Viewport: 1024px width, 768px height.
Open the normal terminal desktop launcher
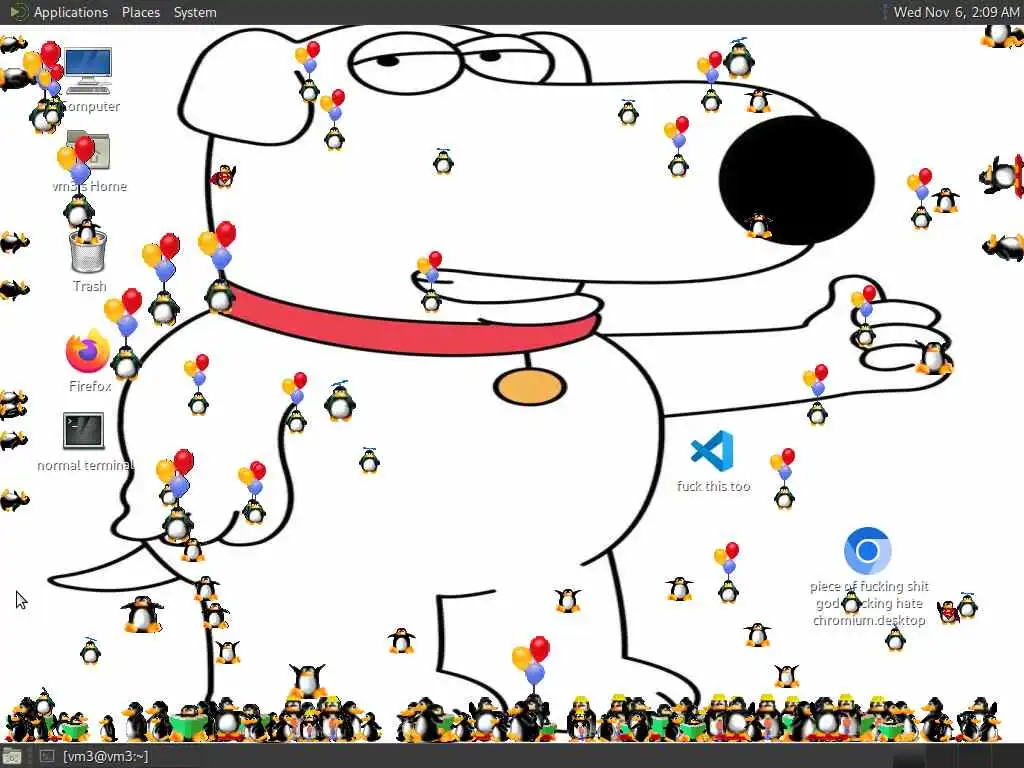click(84, 430)
